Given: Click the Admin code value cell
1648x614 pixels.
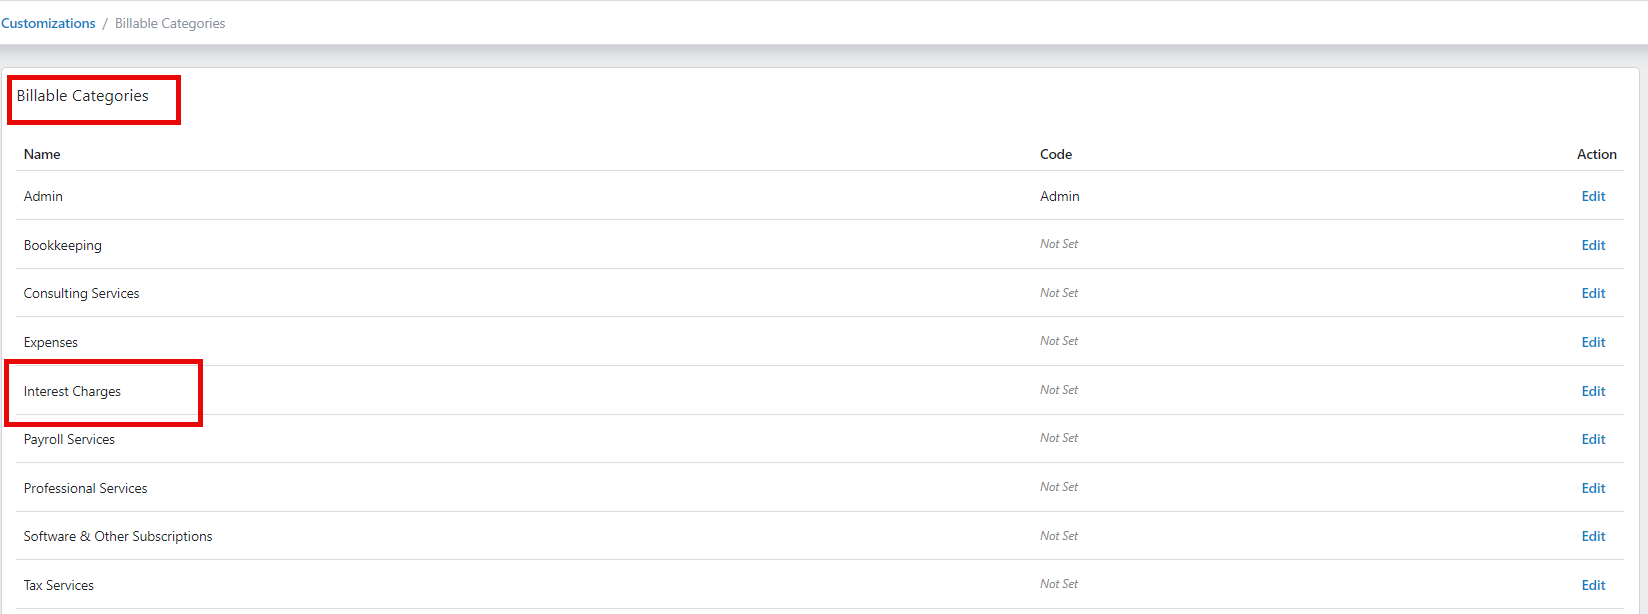Looking at the screenshot, I should pos(1059,196).
